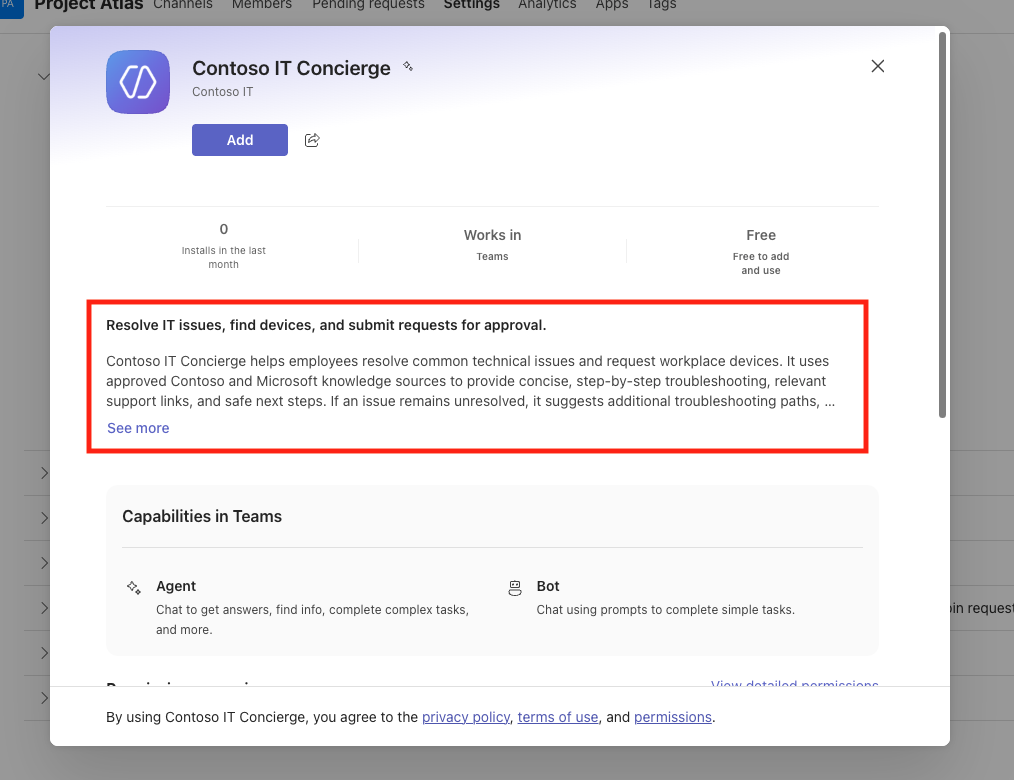Click the Agent capability heading
Viewport: 1014px width, 780px height.
tap(176, 586)
